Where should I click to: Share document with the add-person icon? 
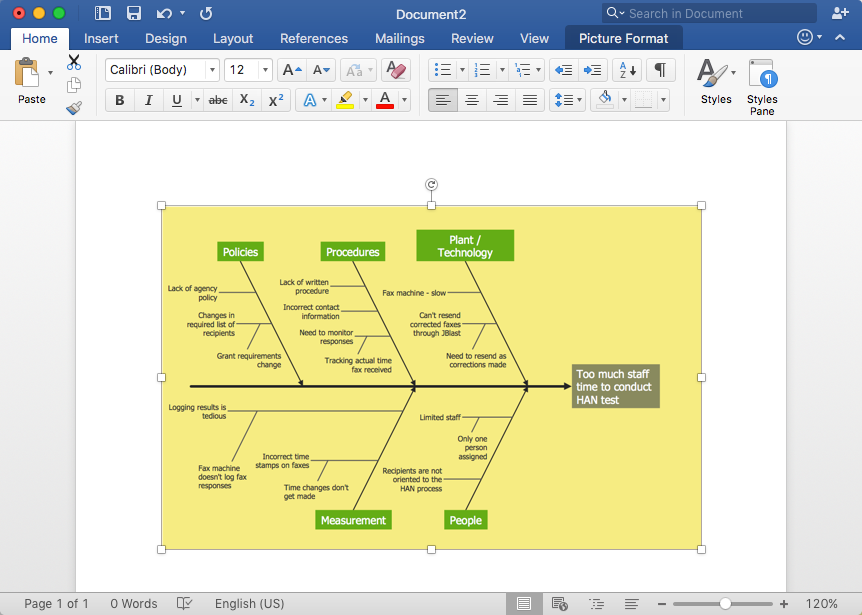(x=840, y=13)
